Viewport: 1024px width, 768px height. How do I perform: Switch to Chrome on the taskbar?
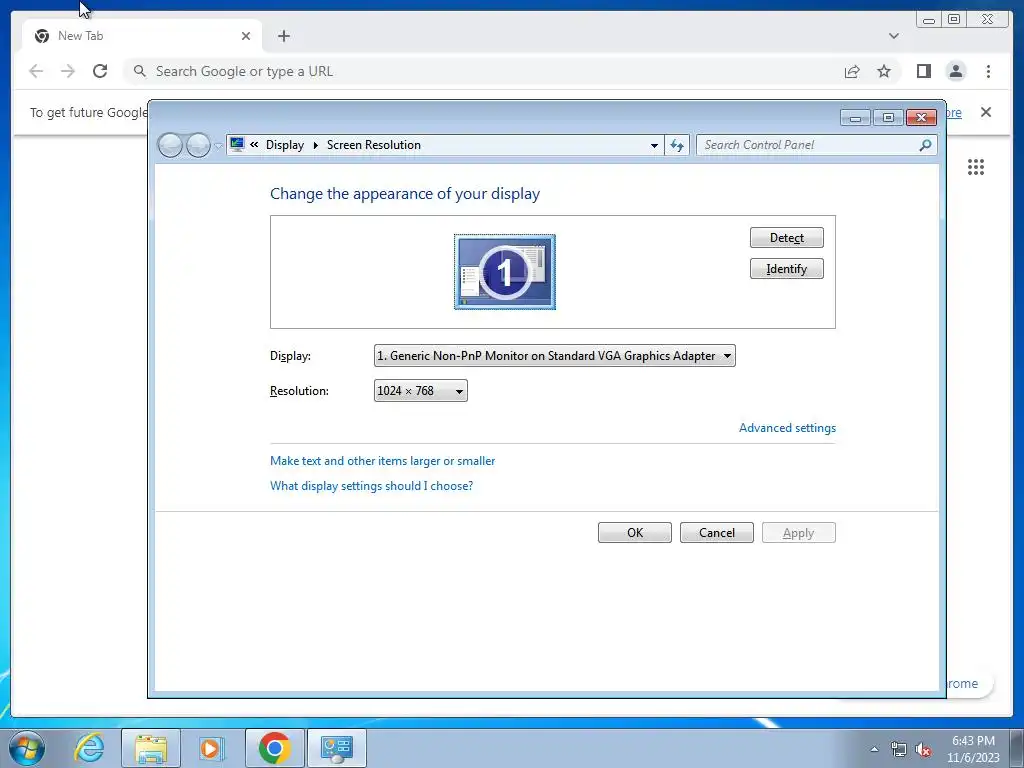(x=274, y=748)
